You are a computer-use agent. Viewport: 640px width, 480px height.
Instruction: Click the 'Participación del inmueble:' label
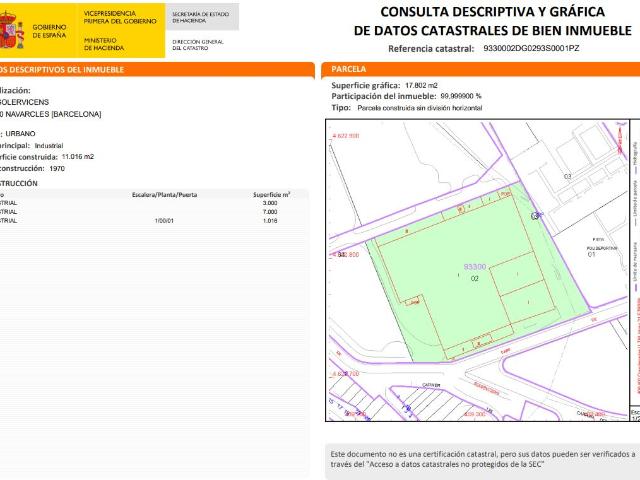coord(384,96)
